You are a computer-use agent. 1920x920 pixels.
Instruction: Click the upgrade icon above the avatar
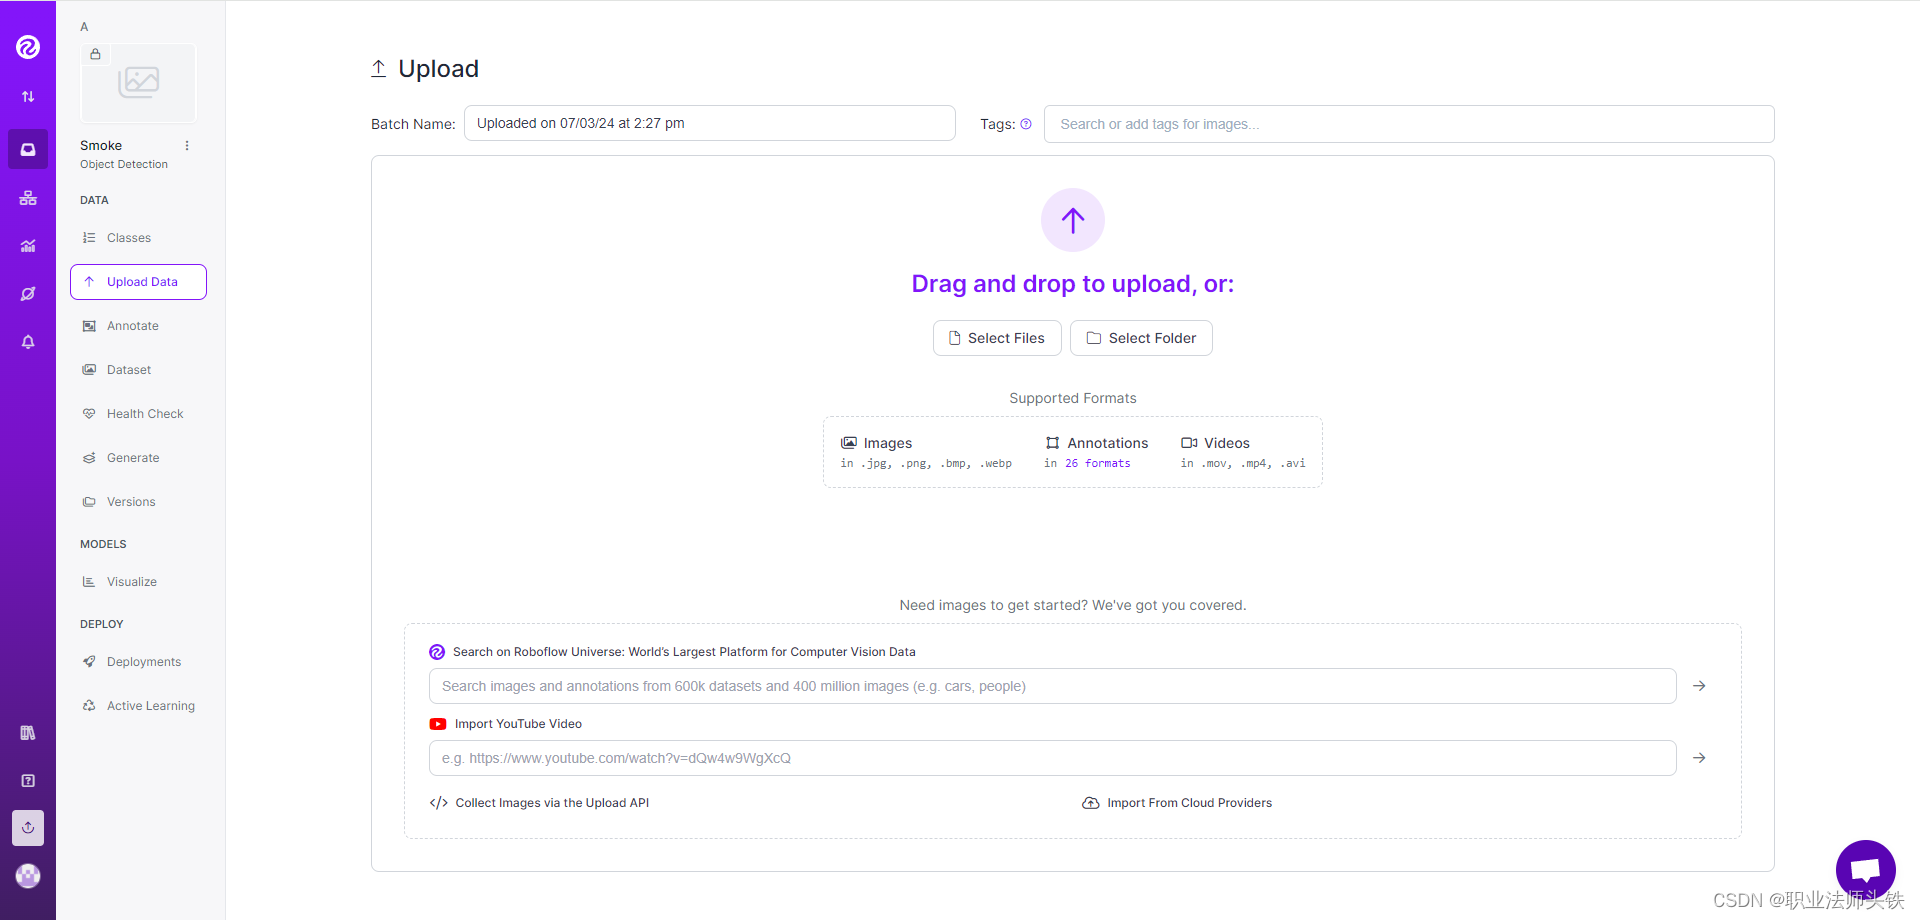point(28,828)
